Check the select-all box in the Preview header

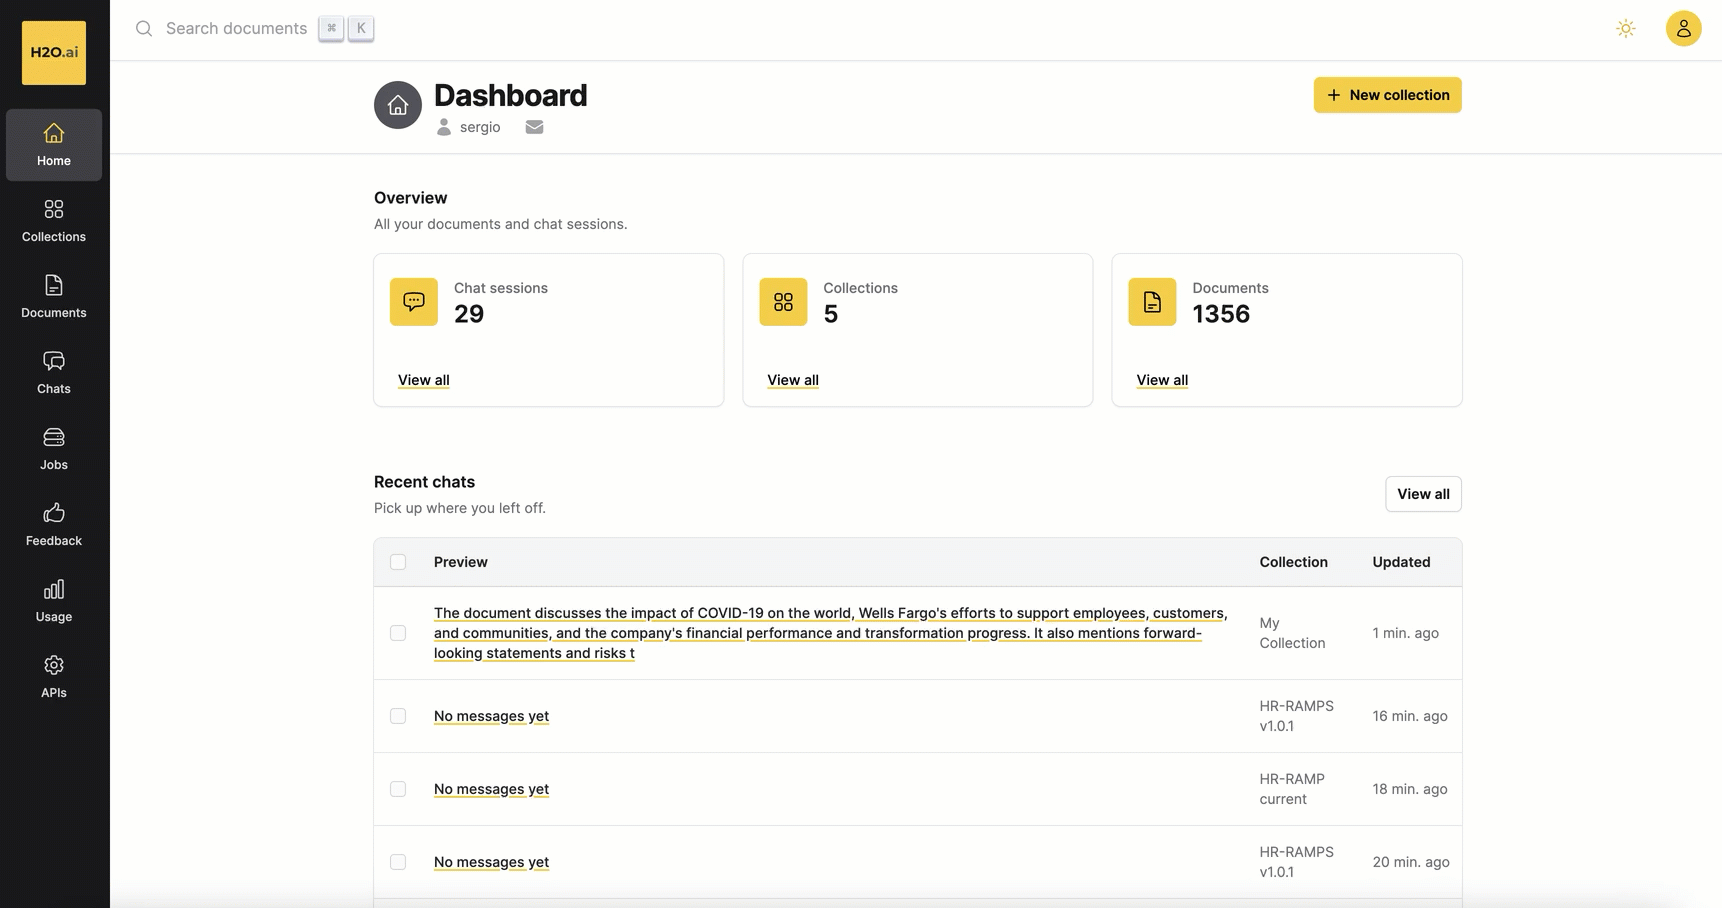[398, 562]
